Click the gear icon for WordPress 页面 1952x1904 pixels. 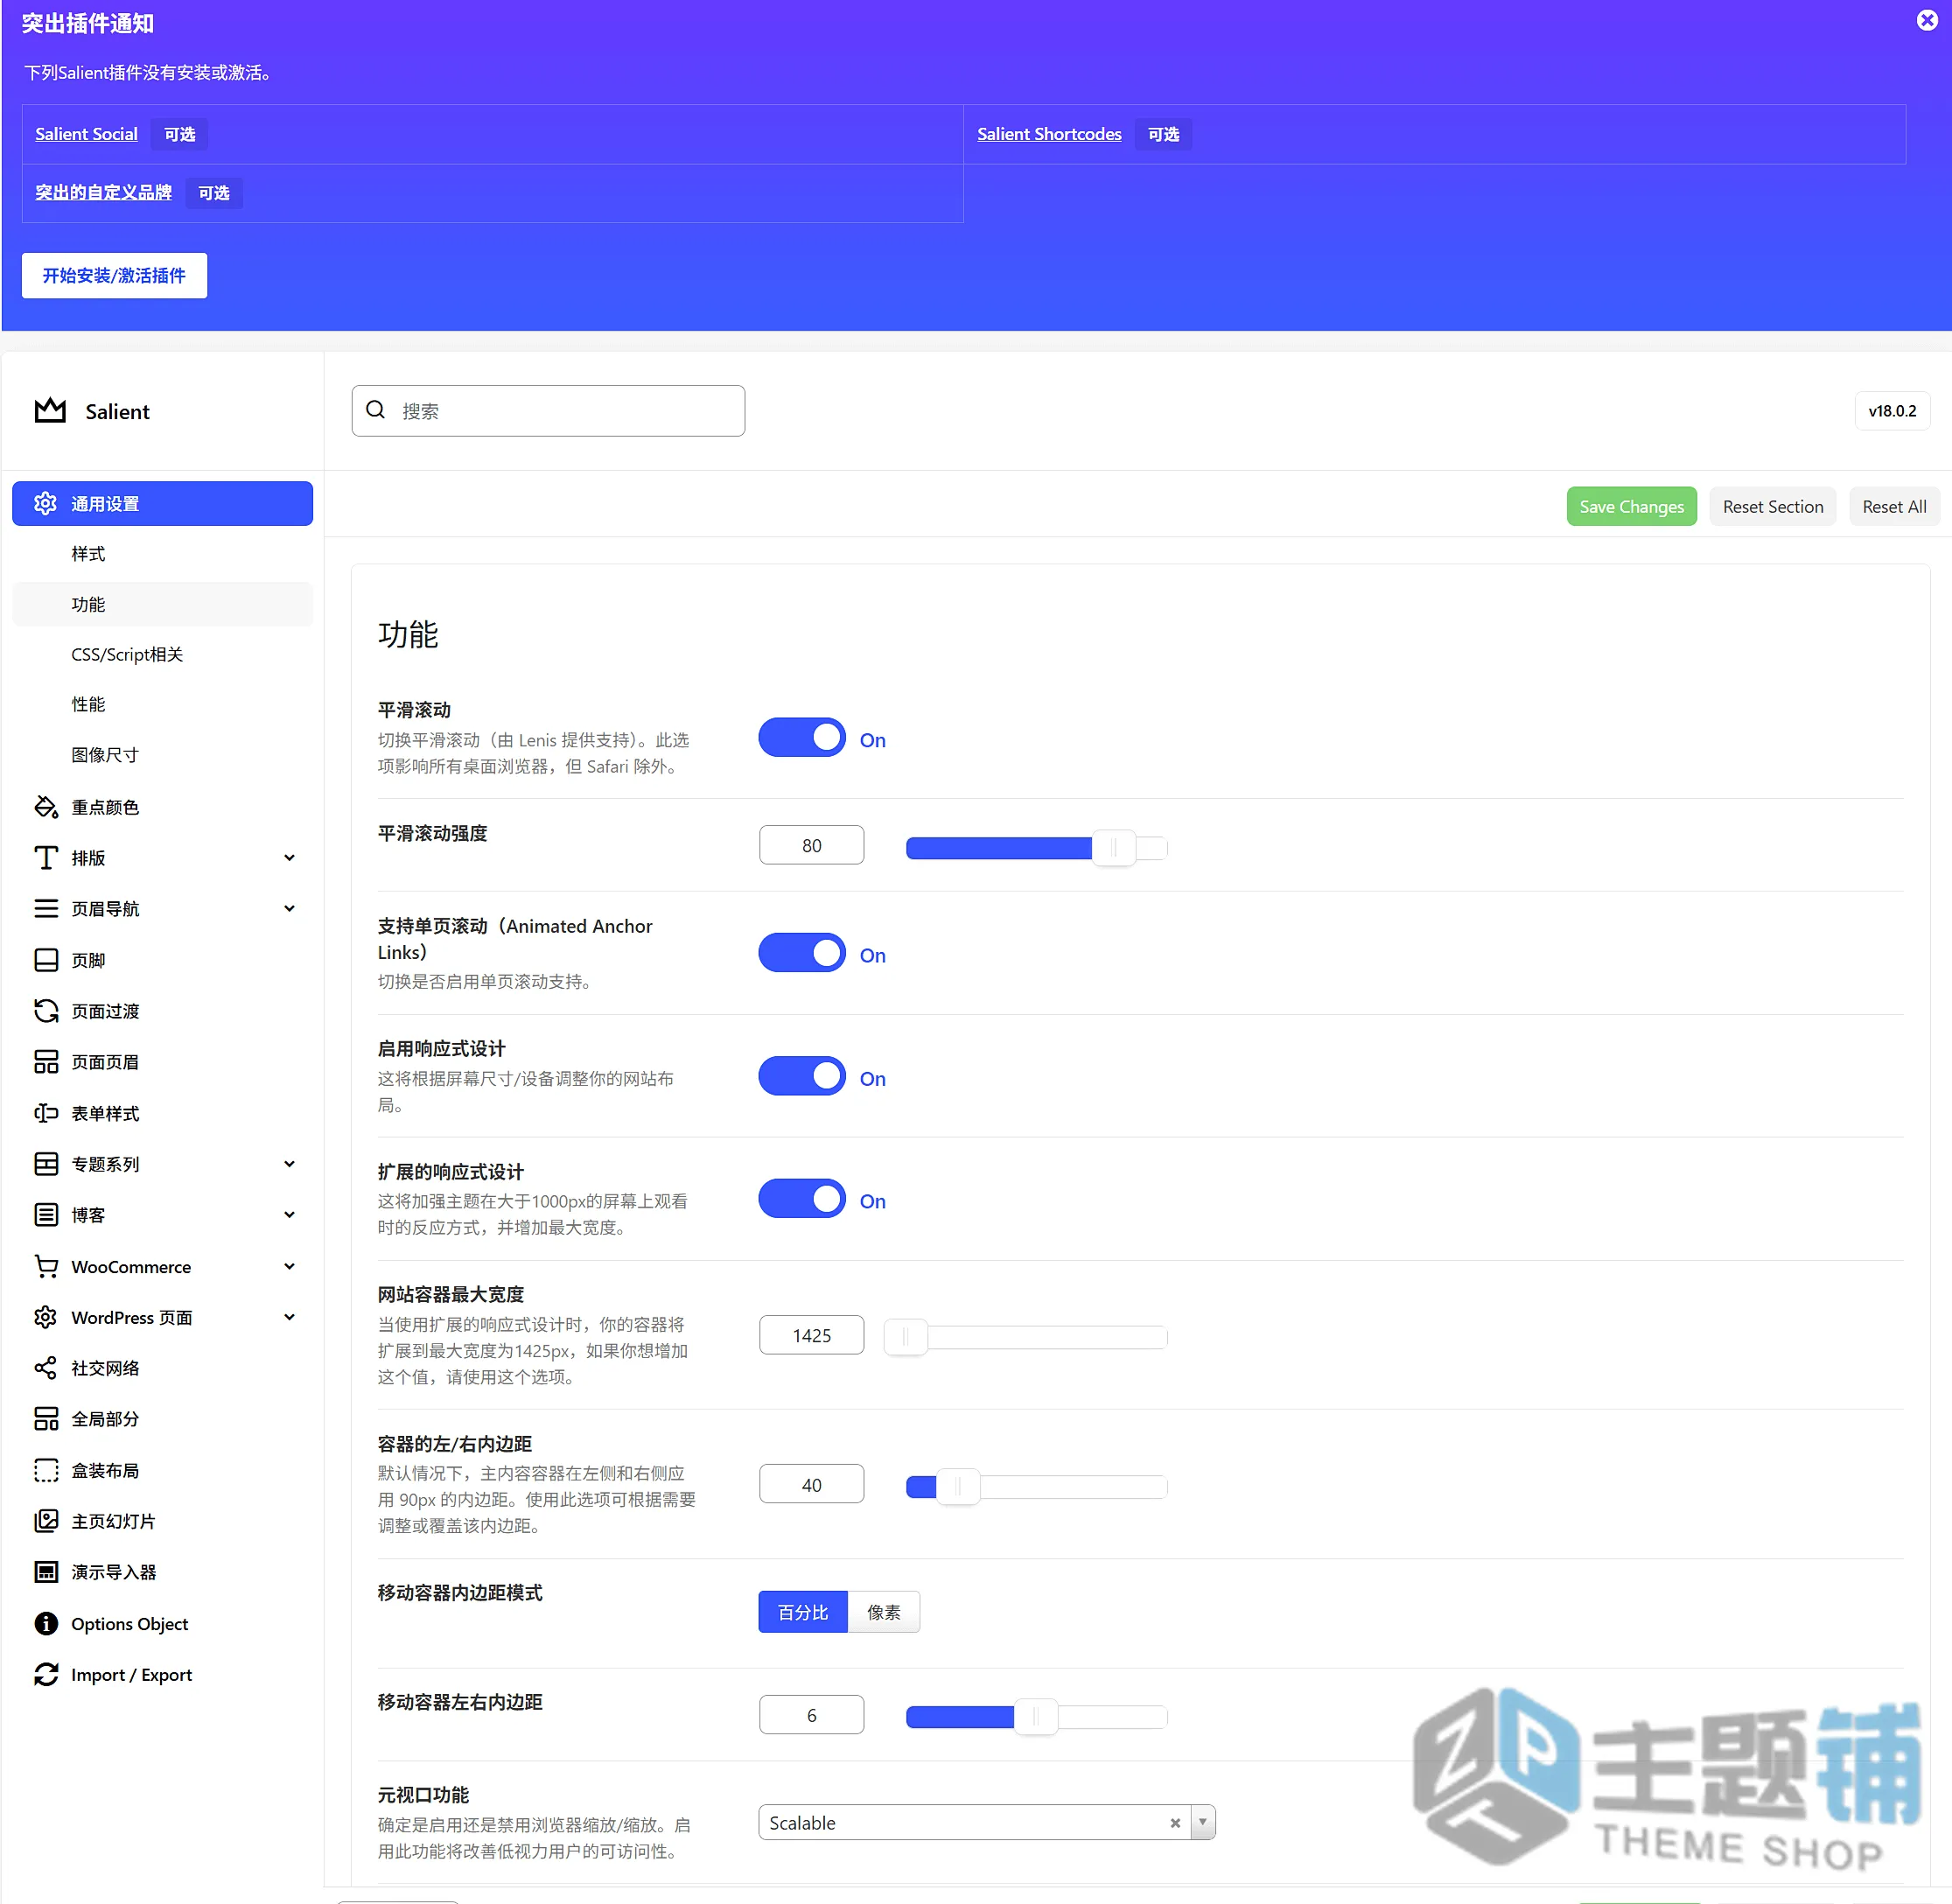[46, 1317]
